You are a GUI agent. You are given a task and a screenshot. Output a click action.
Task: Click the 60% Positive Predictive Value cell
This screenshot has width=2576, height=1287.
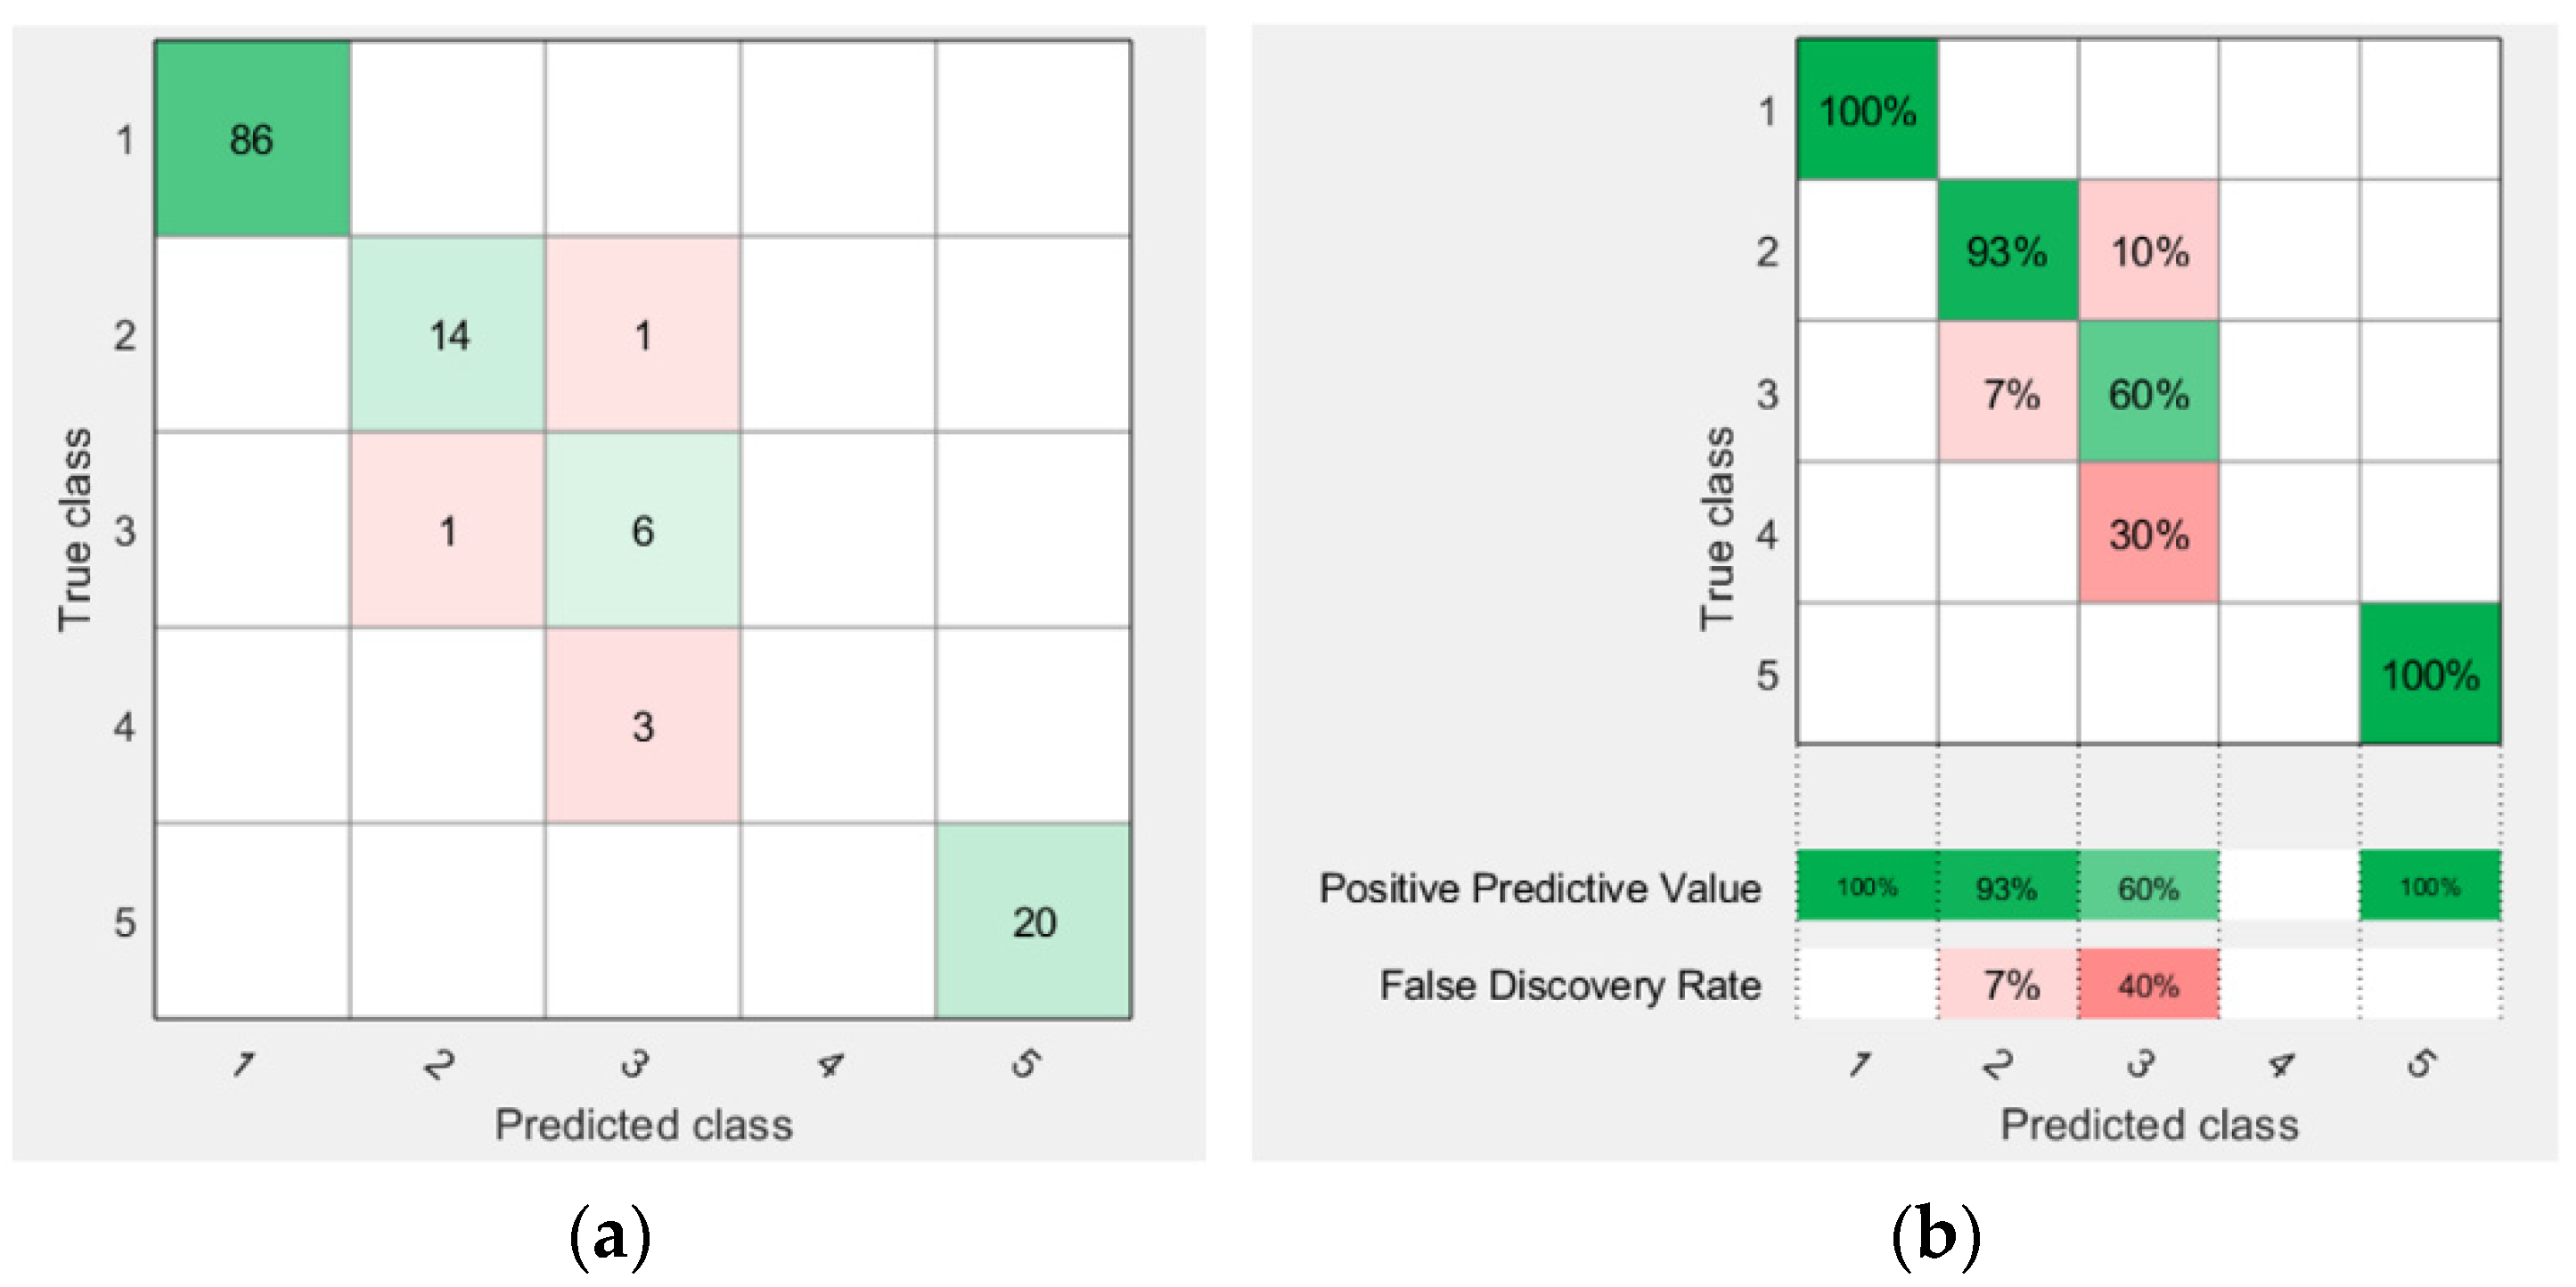pos(2149,887)
